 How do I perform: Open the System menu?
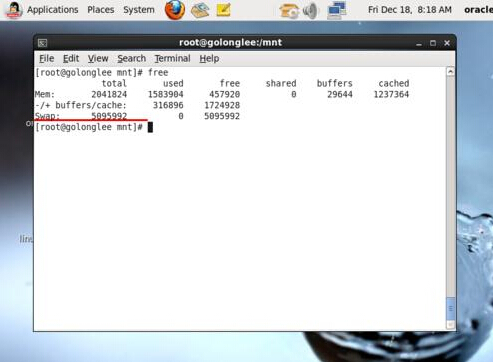point(139,10)
